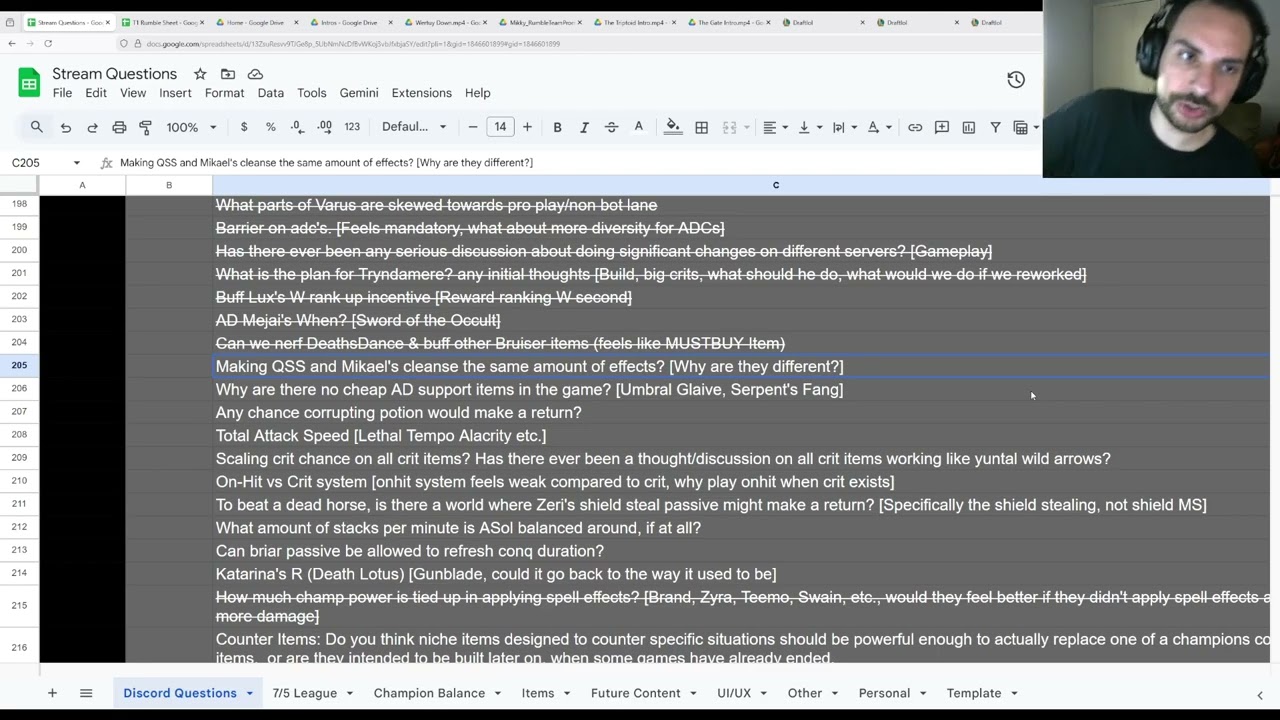1280x720 pixels.
Task: Star the Stream Questions document
Action: pos(200,74)
